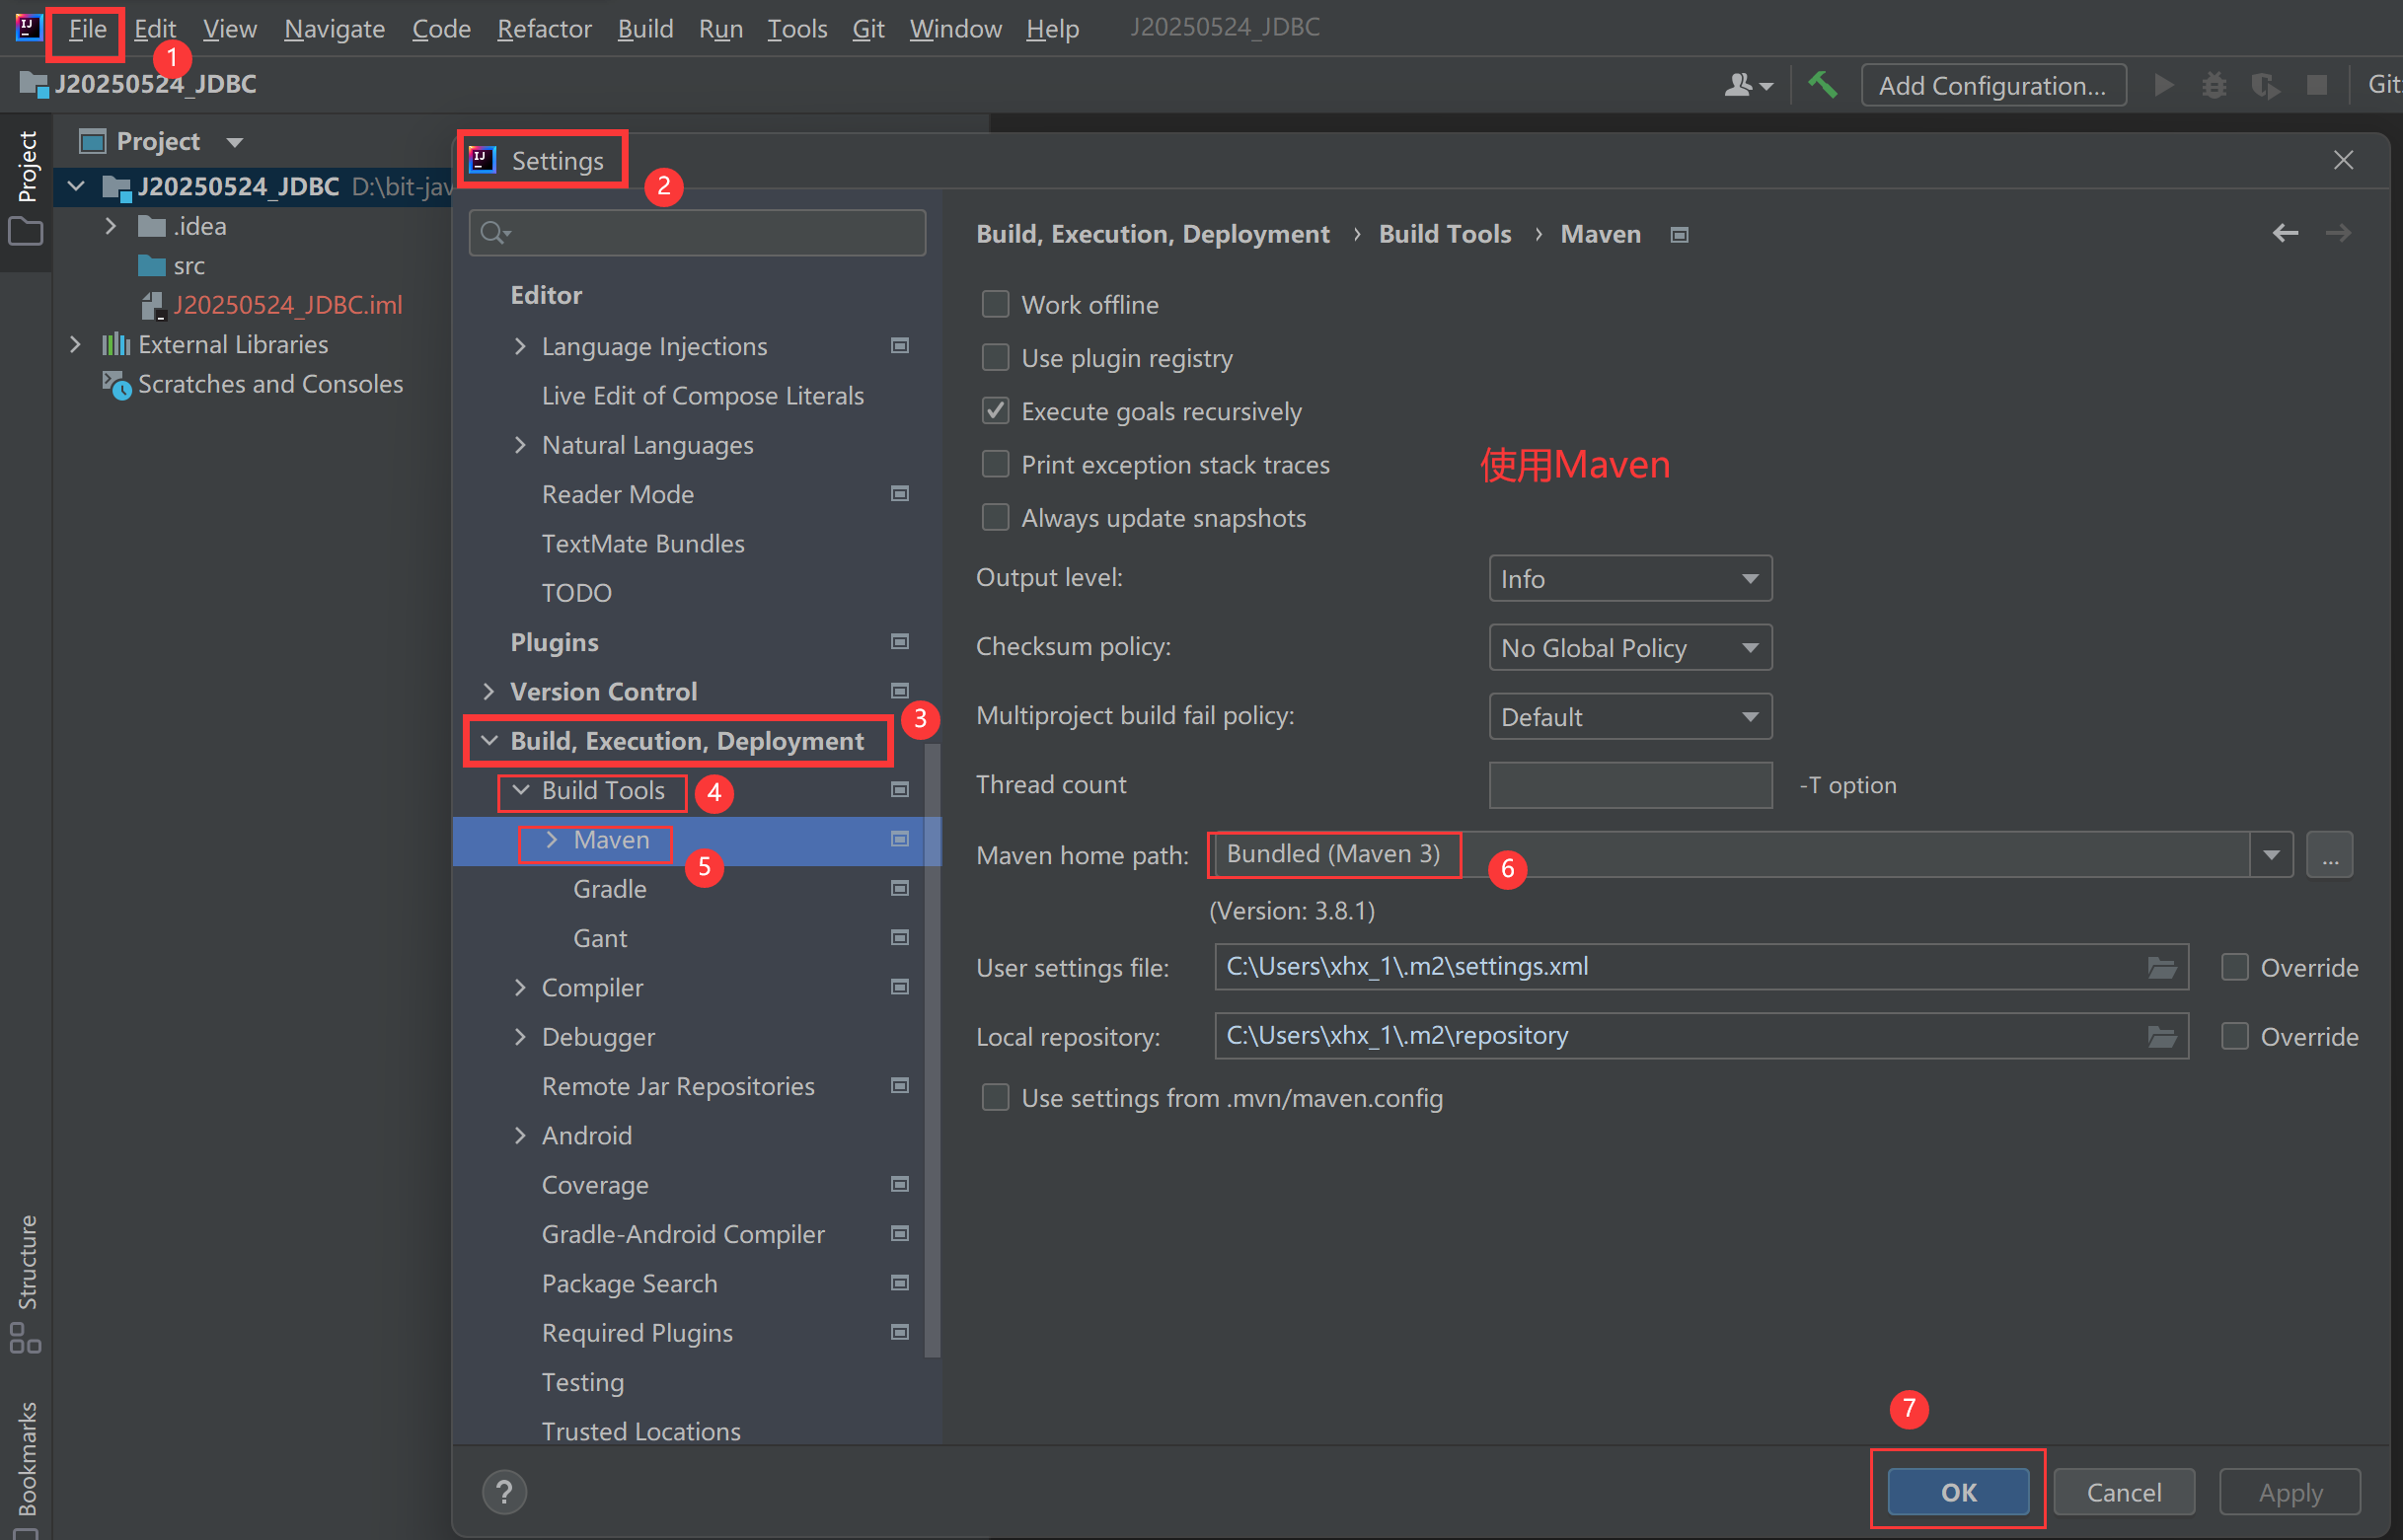The image size is (2403, 1540).
Task: Check Override for User settings file
Action: [2234, 967]
